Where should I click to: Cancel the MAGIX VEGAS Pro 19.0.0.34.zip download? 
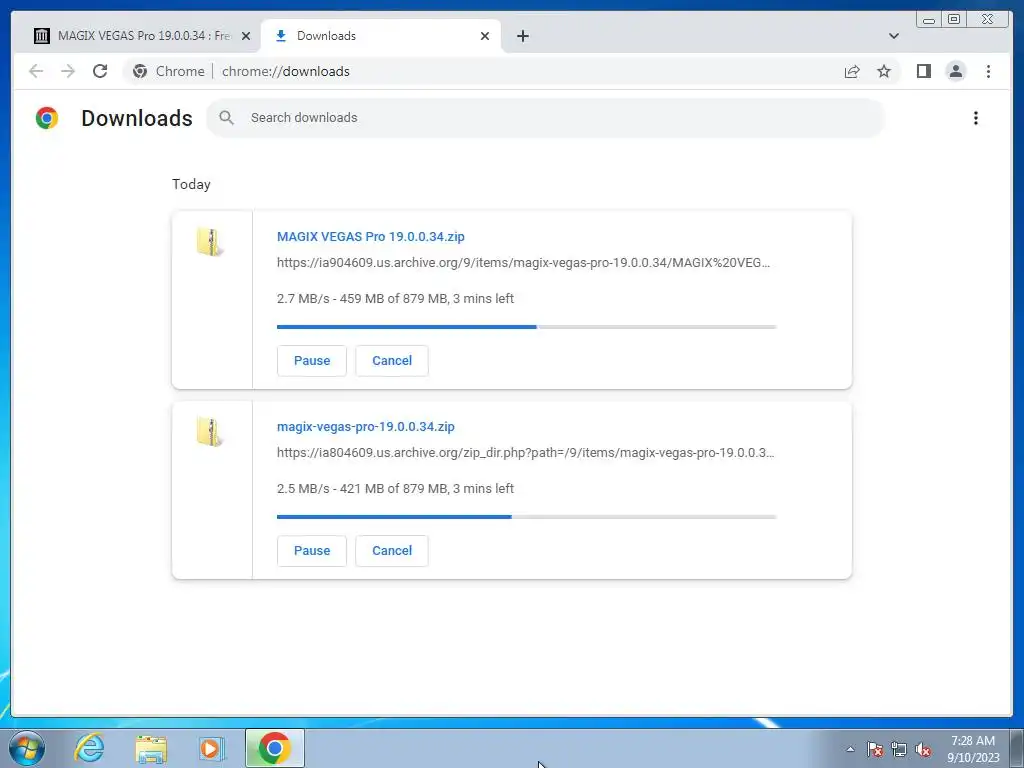(x=392, y=360)
